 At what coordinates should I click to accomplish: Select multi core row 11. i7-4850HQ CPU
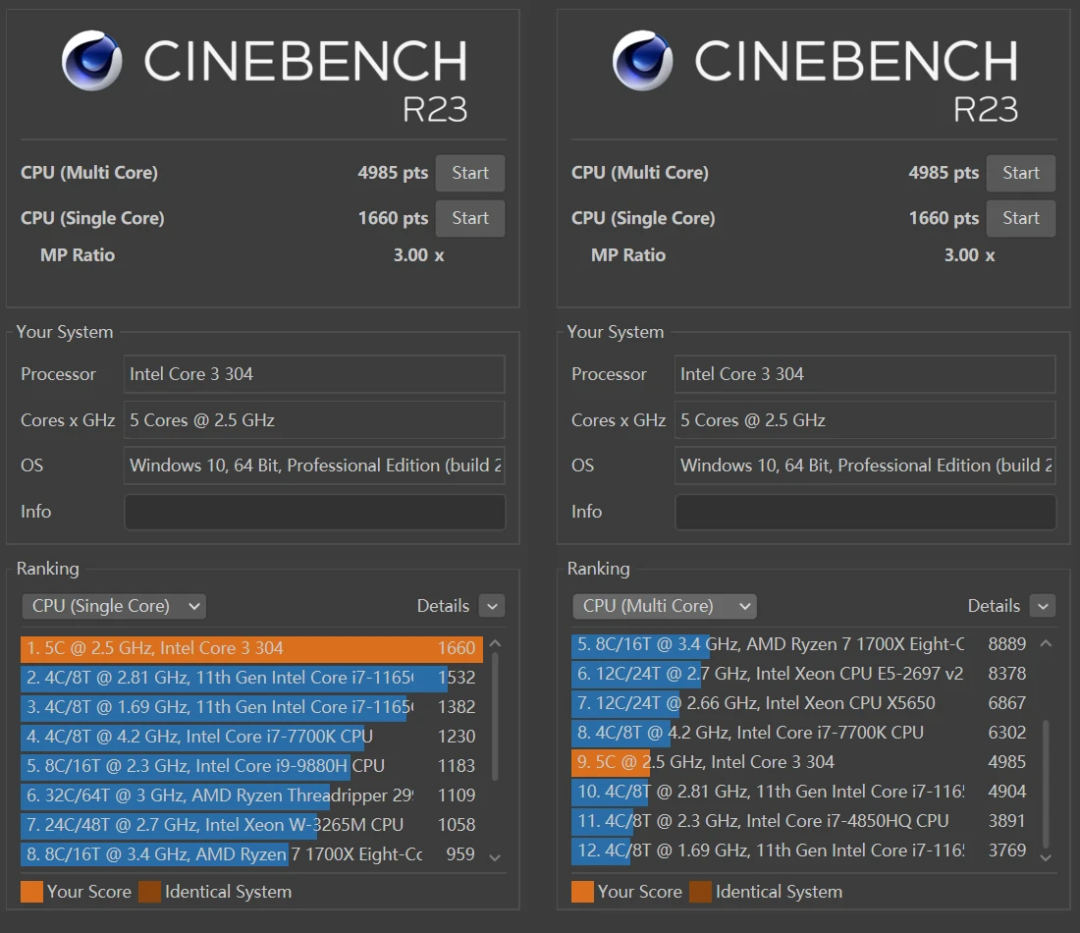pyautogui.click(x=802, y=821)
